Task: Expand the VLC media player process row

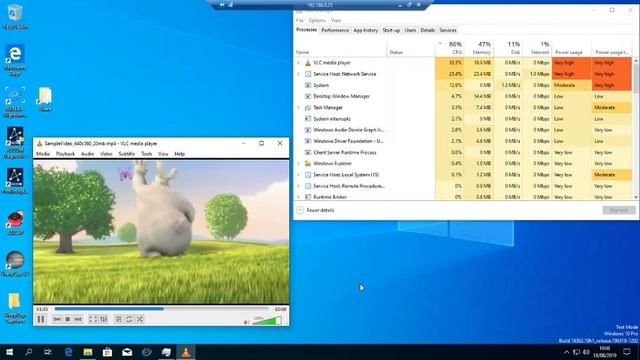Action: coord(298,63)
